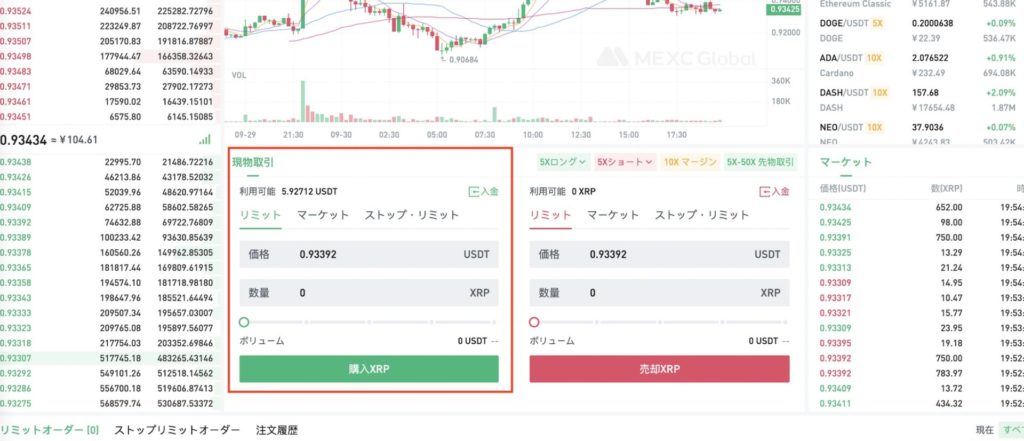The width and height of the screenshot is (1024, 441).
Task: Click the green deposit (入金) wallet icon
Action: (473, 191)
